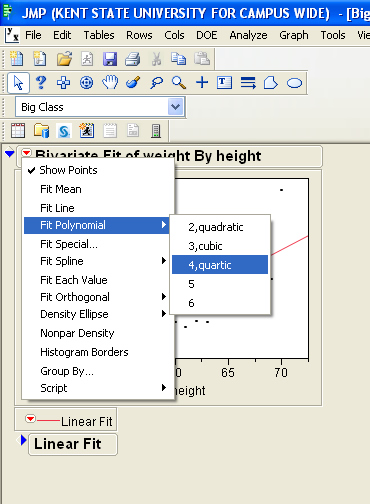Select the Polygon shape tool

tap(271, 83)
